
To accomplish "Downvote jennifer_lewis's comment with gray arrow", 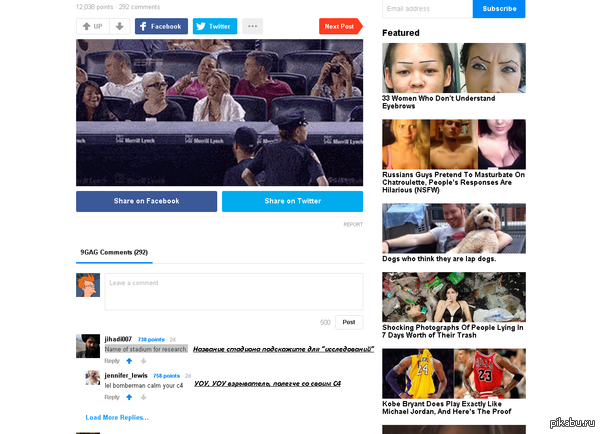I will coord(143,397).
